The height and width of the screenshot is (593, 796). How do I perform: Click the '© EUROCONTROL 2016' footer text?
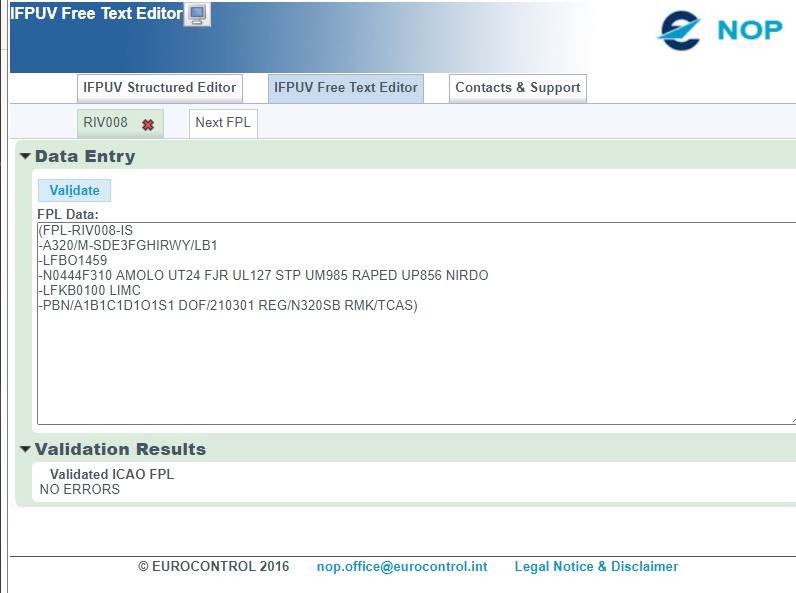coord(214,567)
